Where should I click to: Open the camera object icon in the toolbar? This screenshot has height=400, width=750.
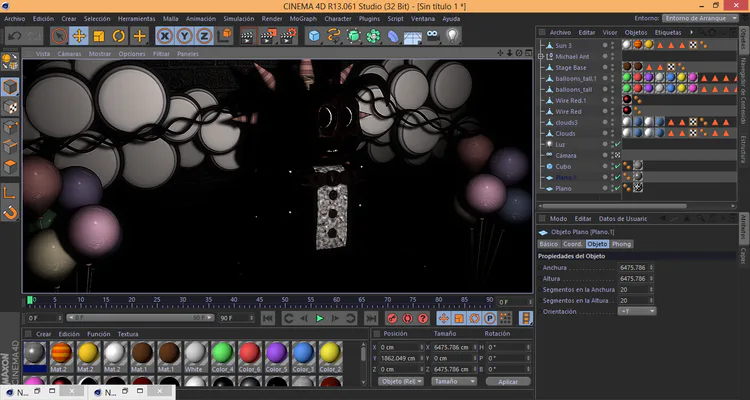pos(432,36)
